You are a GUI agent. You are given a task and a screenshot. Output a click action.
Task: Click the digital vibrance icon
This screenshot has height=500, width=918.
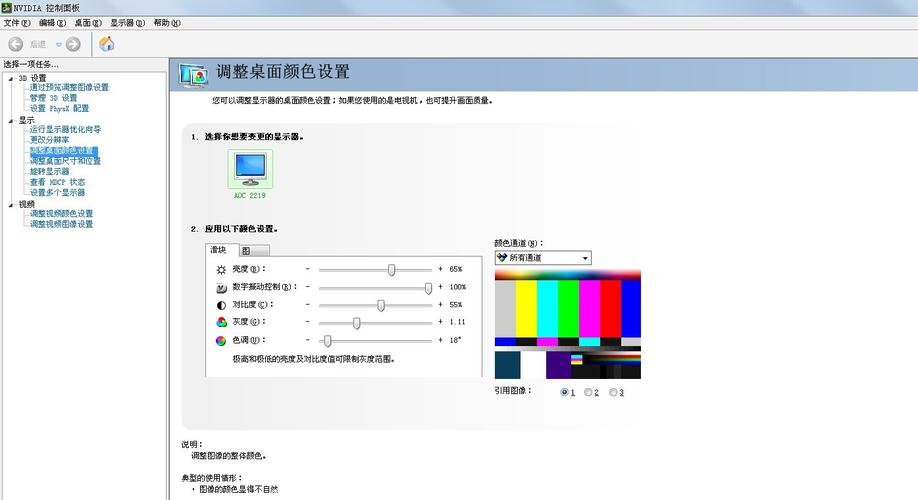pyautogui.click(x=221, y=288)
